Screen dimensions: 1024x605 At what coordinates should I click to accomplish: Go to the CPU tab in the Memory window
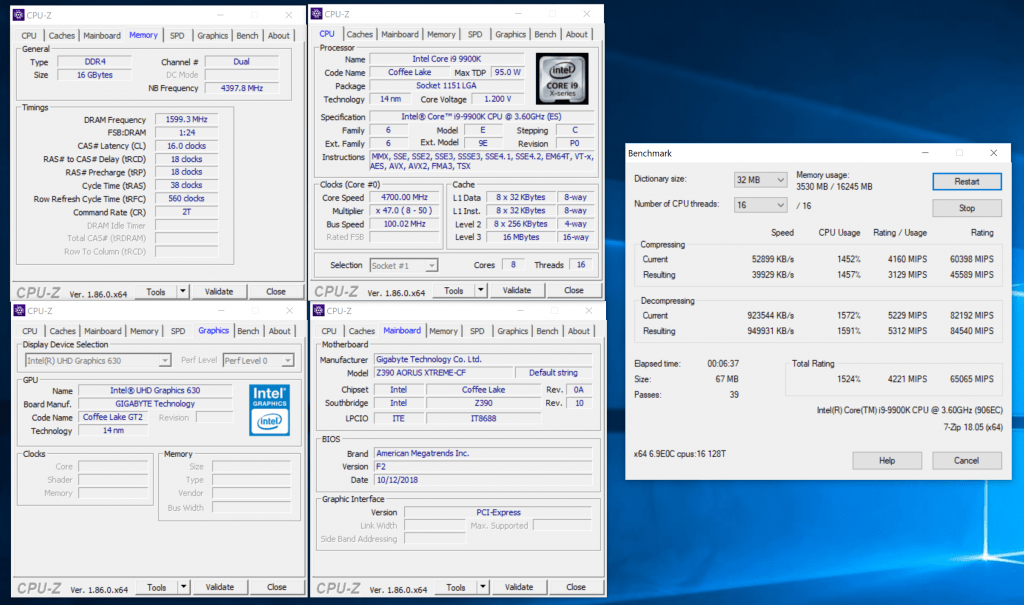coord(29,36)
